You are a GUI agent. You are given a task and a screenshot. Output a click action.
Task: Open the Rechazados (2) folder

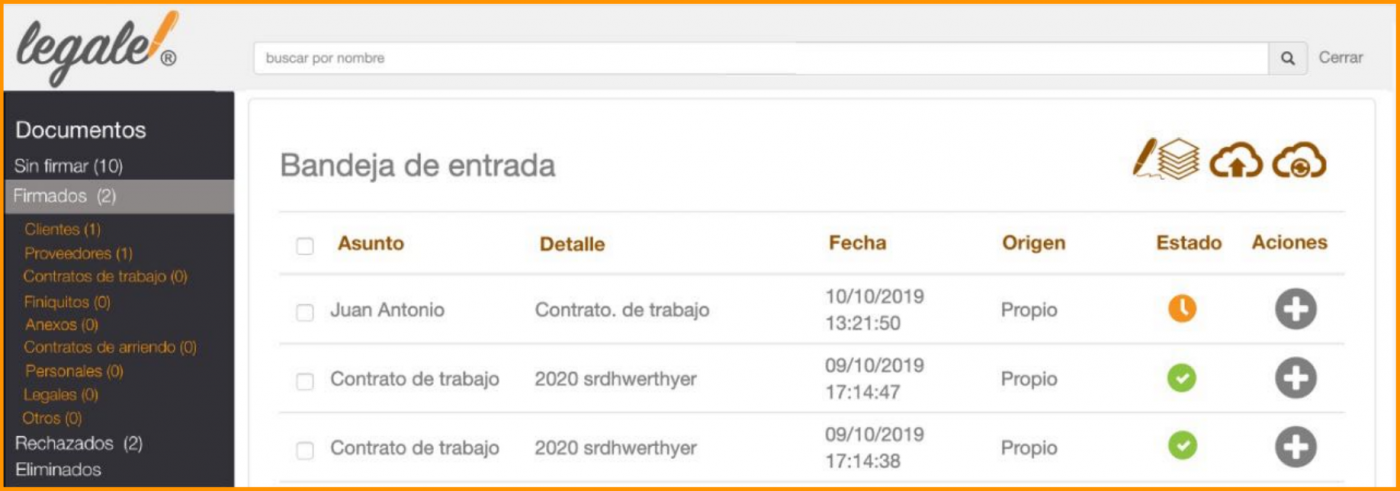(x=79, y=443)
